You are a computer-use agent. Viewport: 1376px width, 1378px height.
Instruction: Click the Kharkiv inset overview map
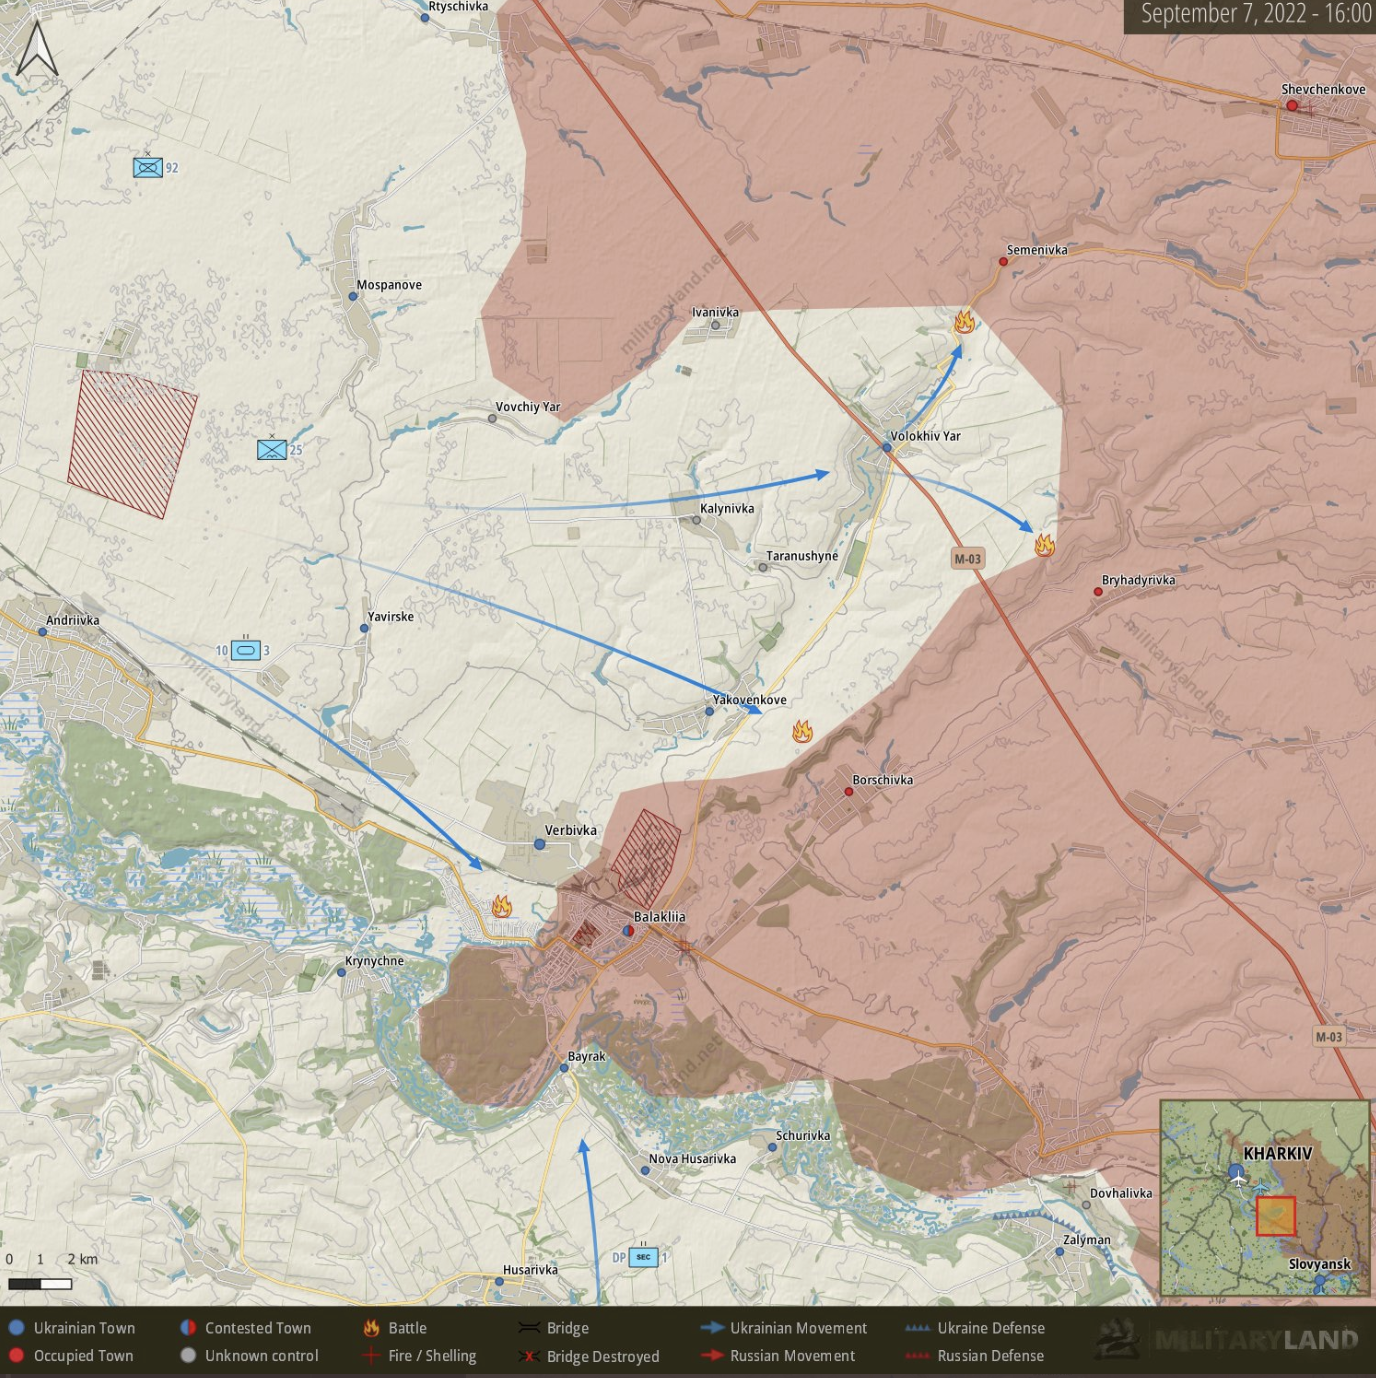click(1264, 1198)
